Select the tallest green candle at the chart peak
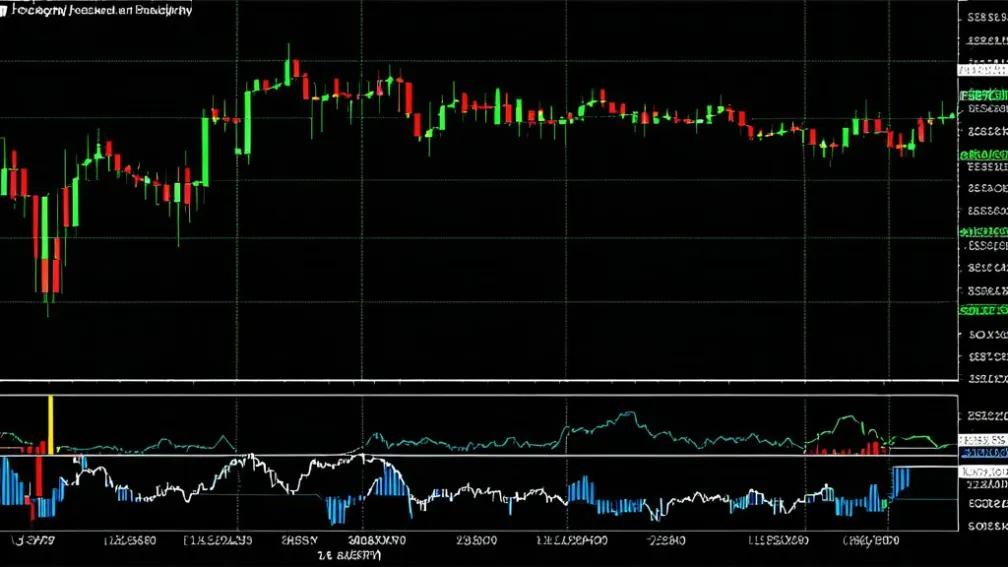This screenshot has width=1008, height=567. click(288, 71)
